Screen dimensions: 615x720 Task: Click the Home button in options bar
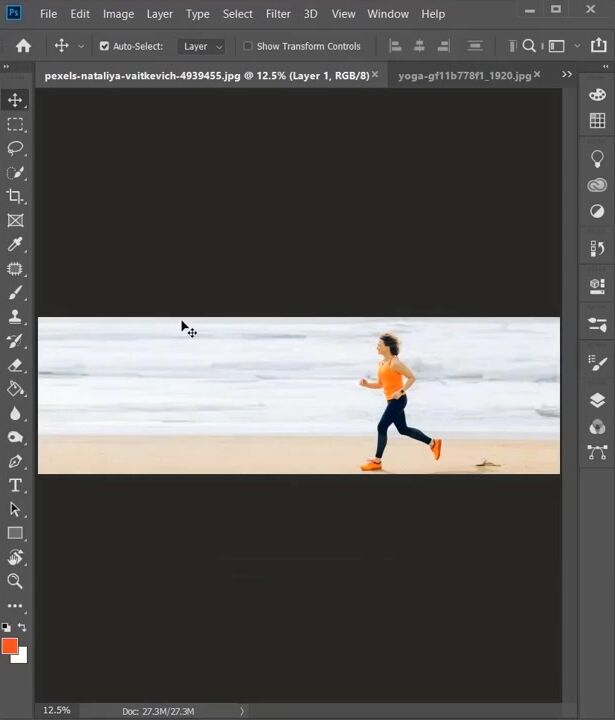(23, 46)
